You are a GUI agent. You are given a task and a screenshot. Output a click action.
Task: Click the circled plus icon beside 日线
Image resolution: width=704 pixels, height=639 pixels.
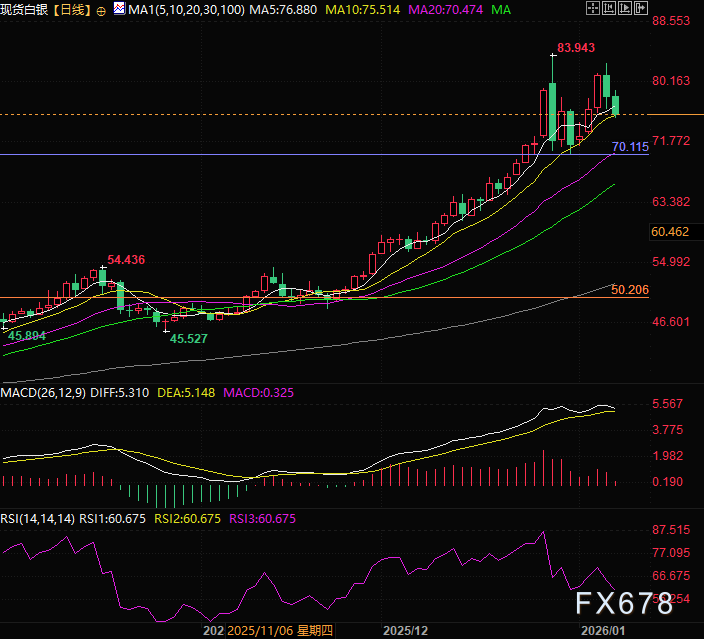point(102,10)
